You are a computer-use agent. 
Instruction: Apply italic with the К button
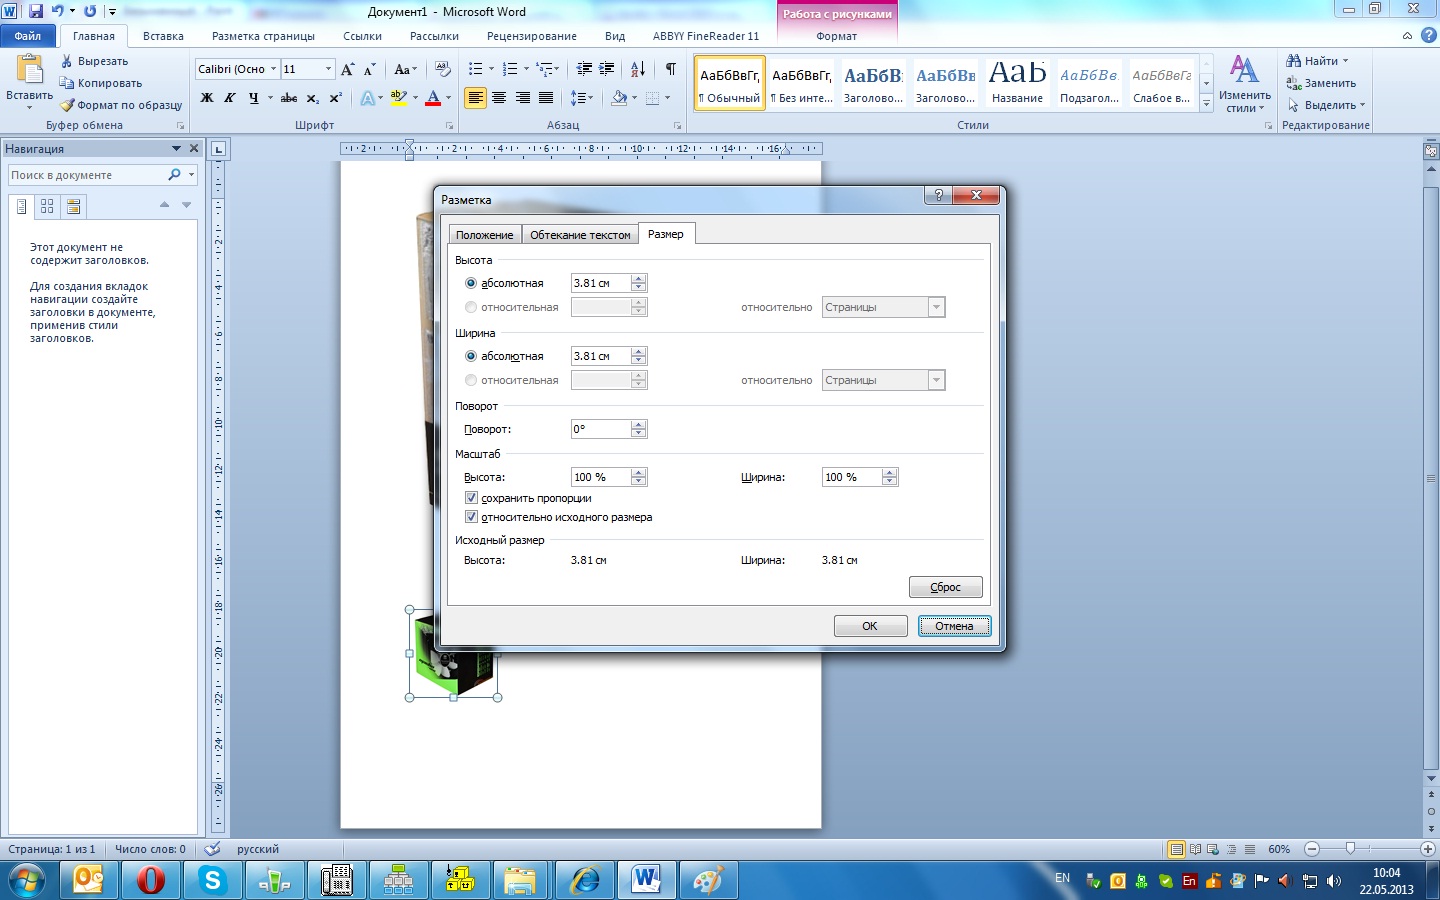tap(230, 98)
